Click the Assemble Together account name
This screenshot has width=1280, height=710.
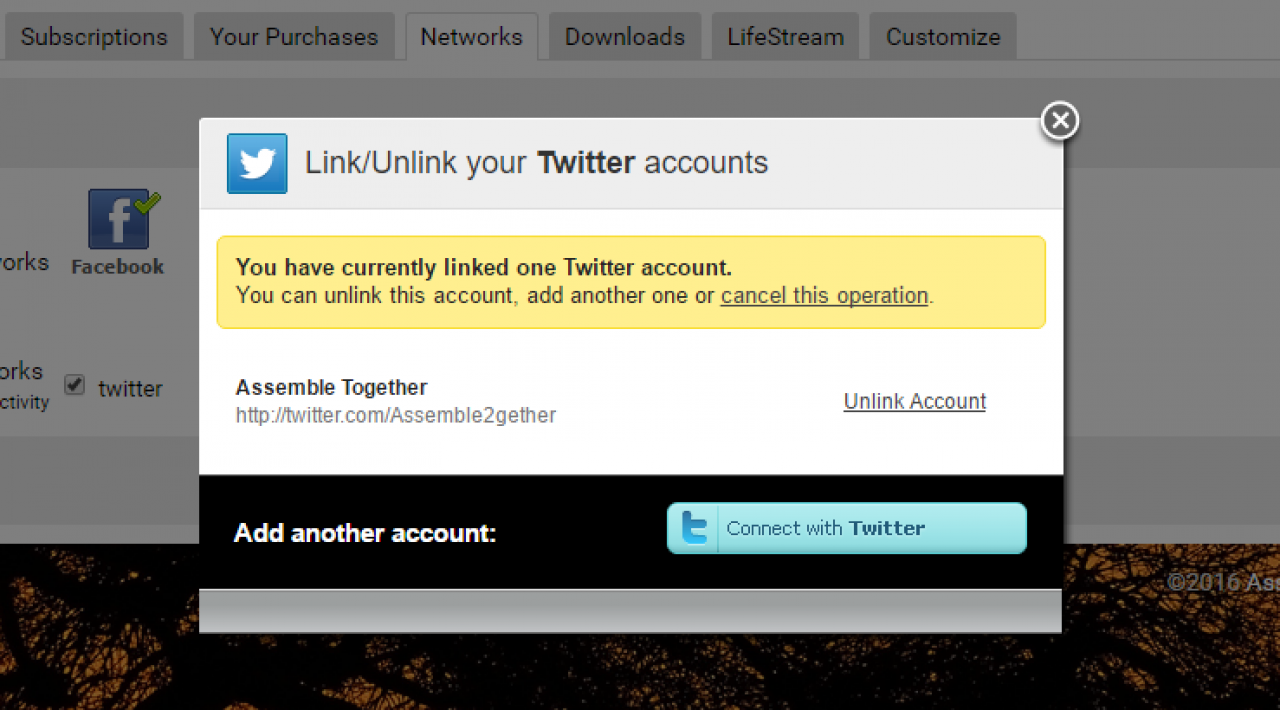331,387
